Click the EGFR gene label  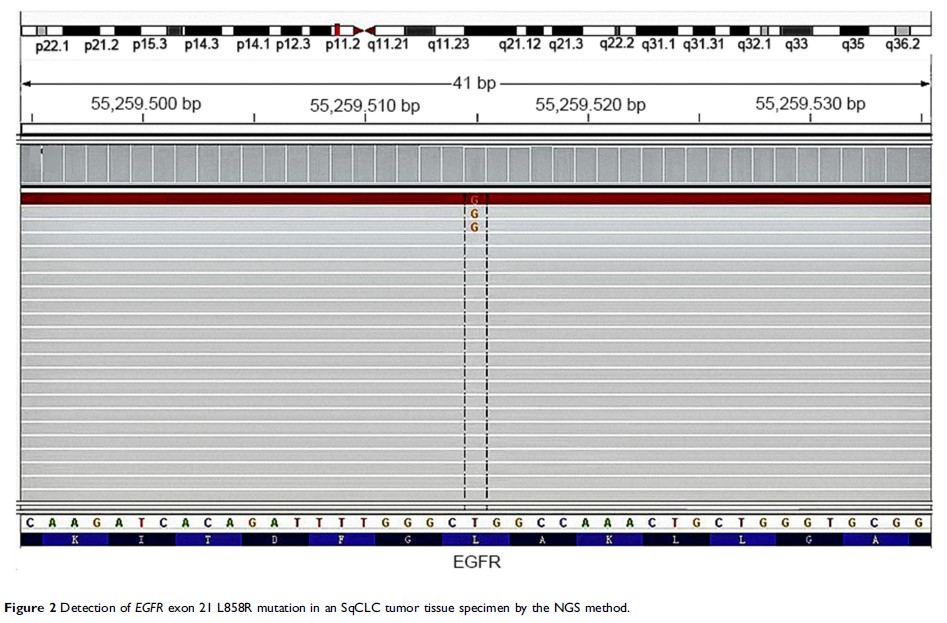point(476,563)
